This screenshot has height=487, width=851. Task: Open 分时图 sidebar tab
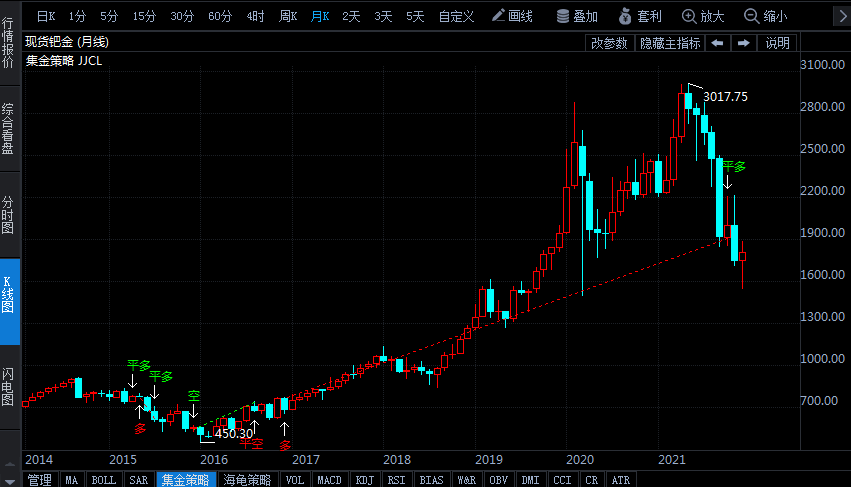pyautogui.click(x=8, y=215)
